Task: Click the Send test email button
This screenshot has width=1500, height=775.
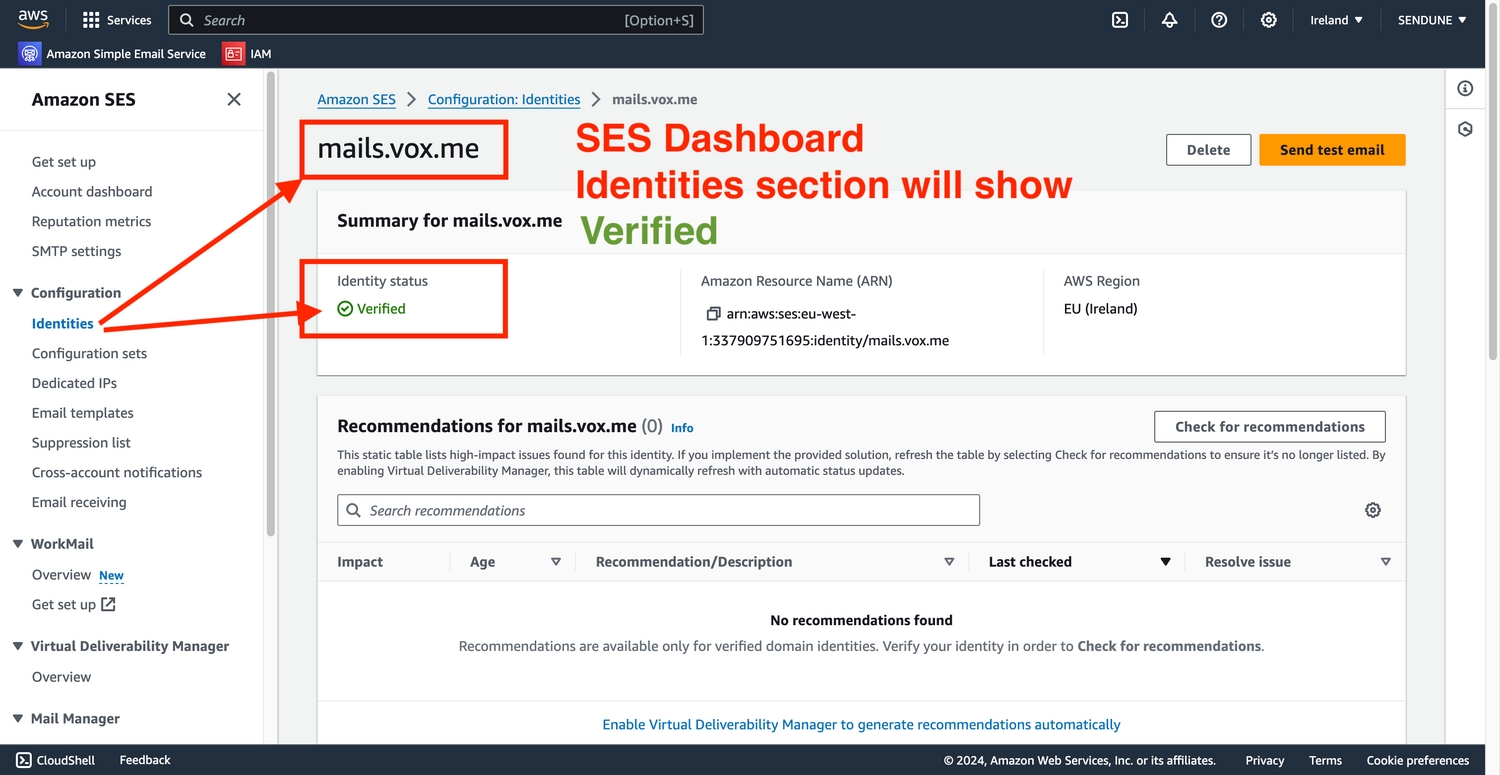Action: click(x=1331, y=150)
